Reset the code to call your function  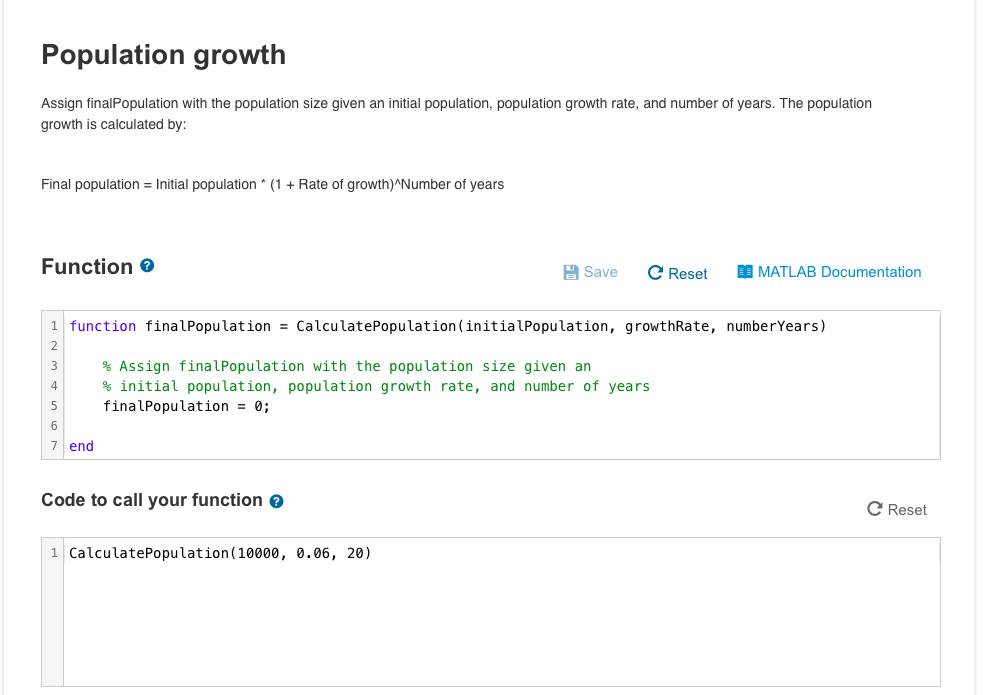pos(897,510)
